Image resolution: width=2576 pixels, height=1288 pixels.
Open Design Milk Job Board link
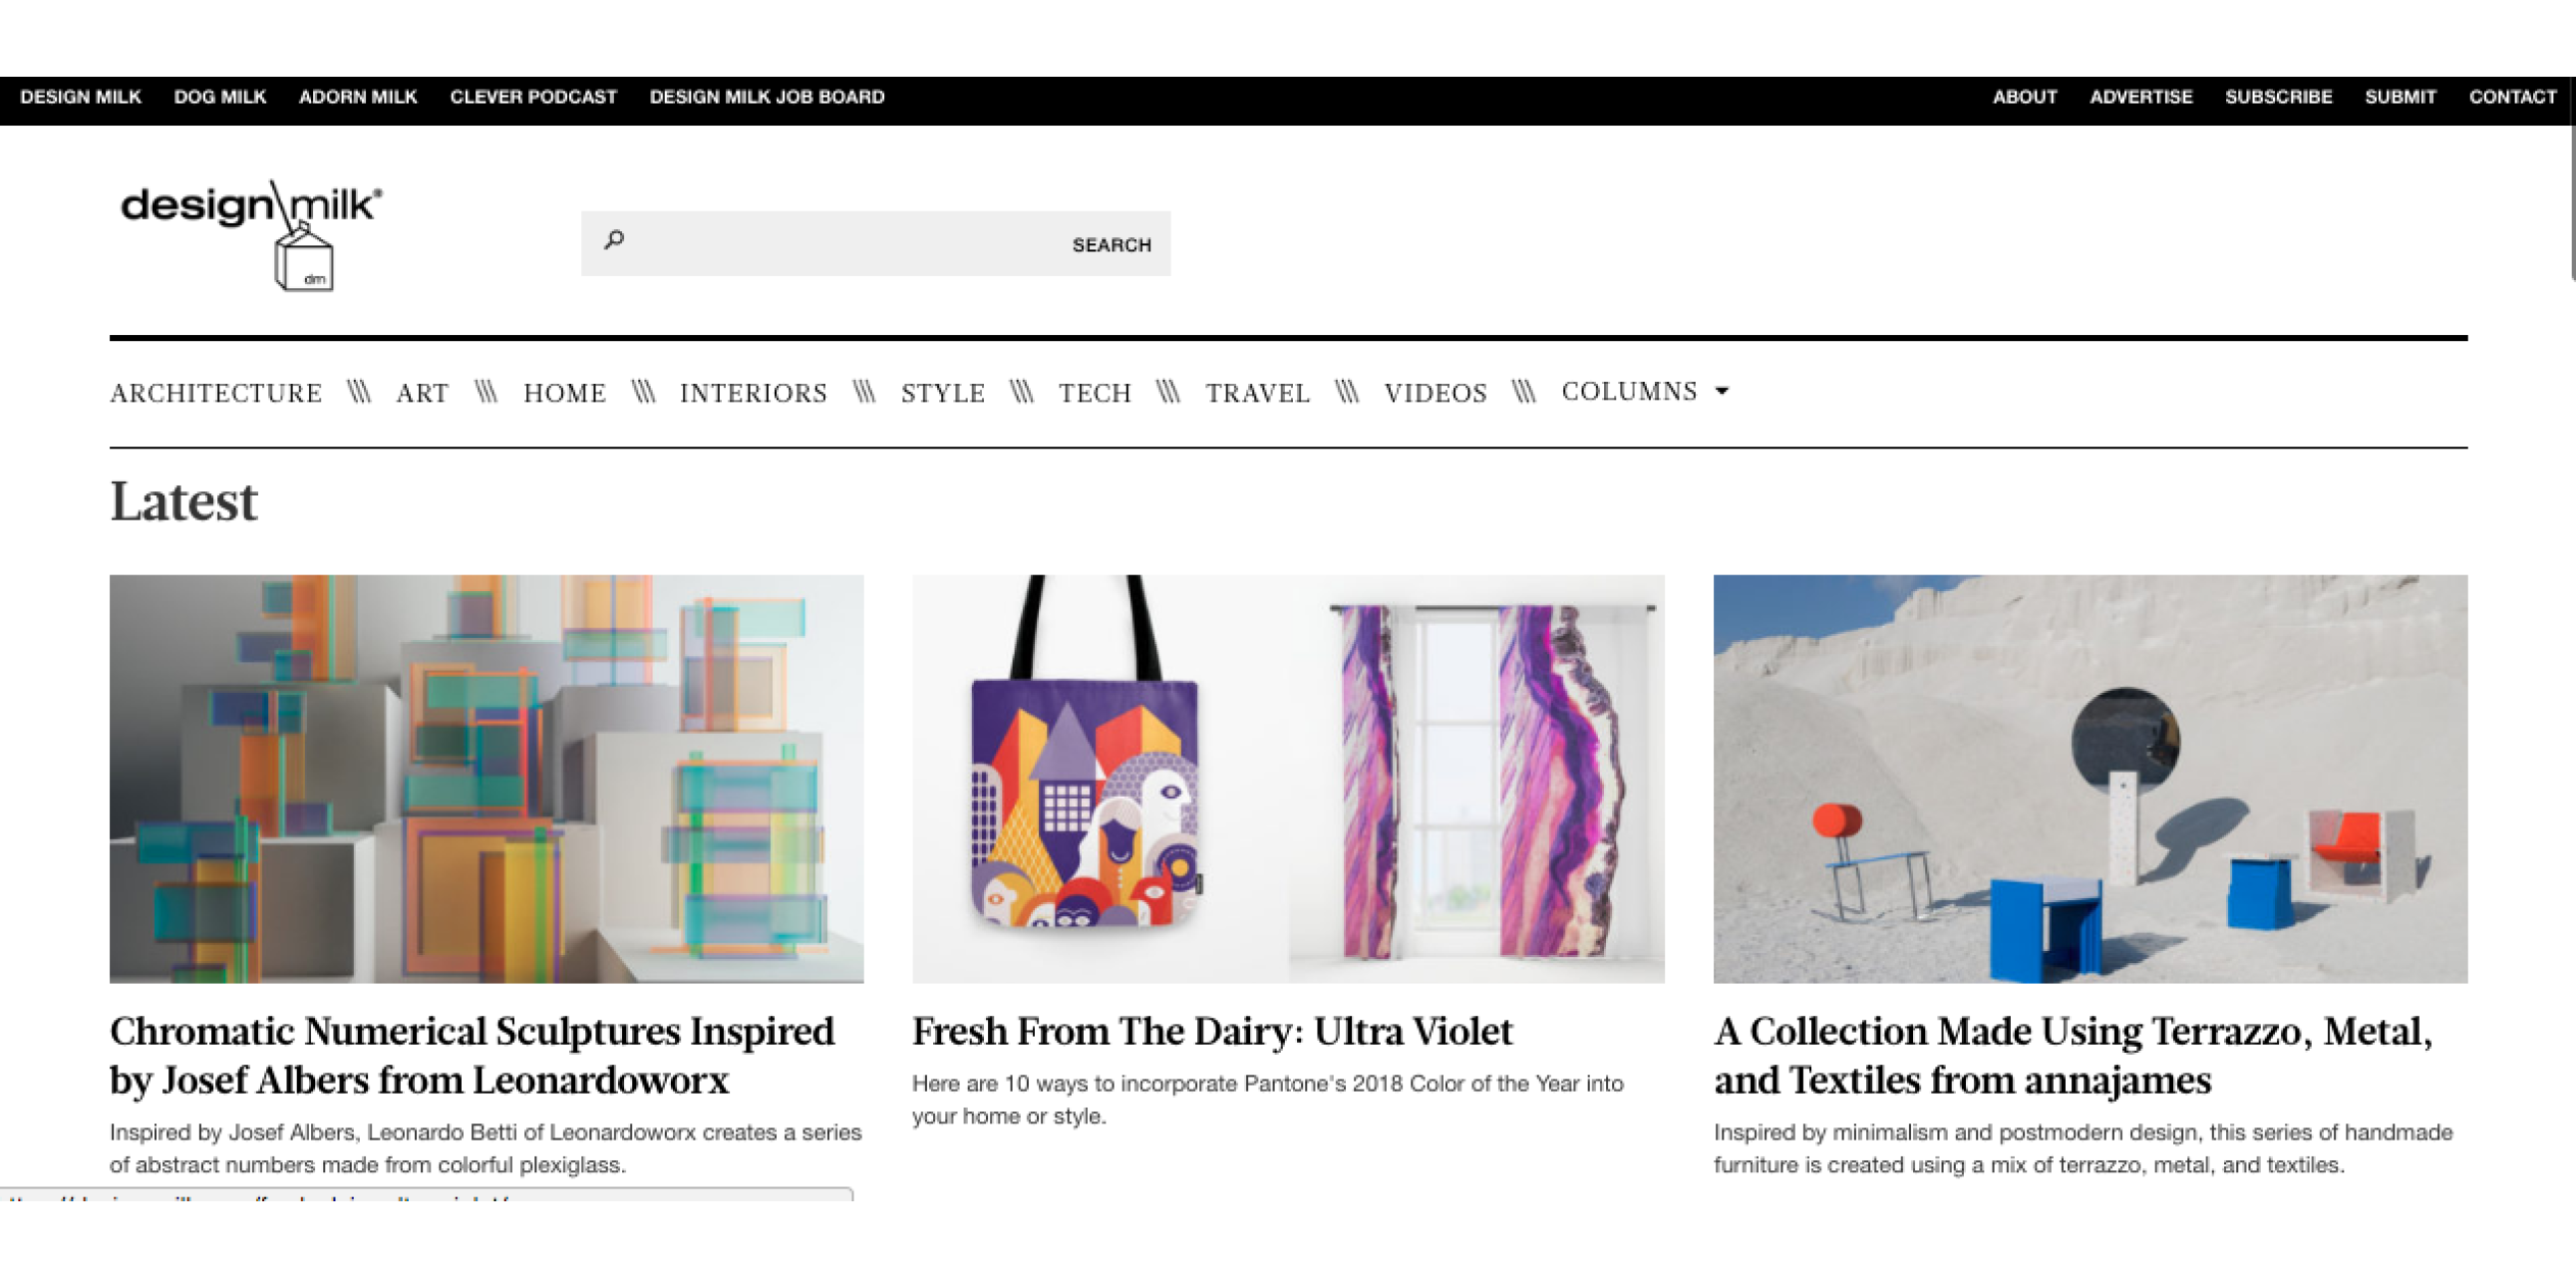pos(767,97)
